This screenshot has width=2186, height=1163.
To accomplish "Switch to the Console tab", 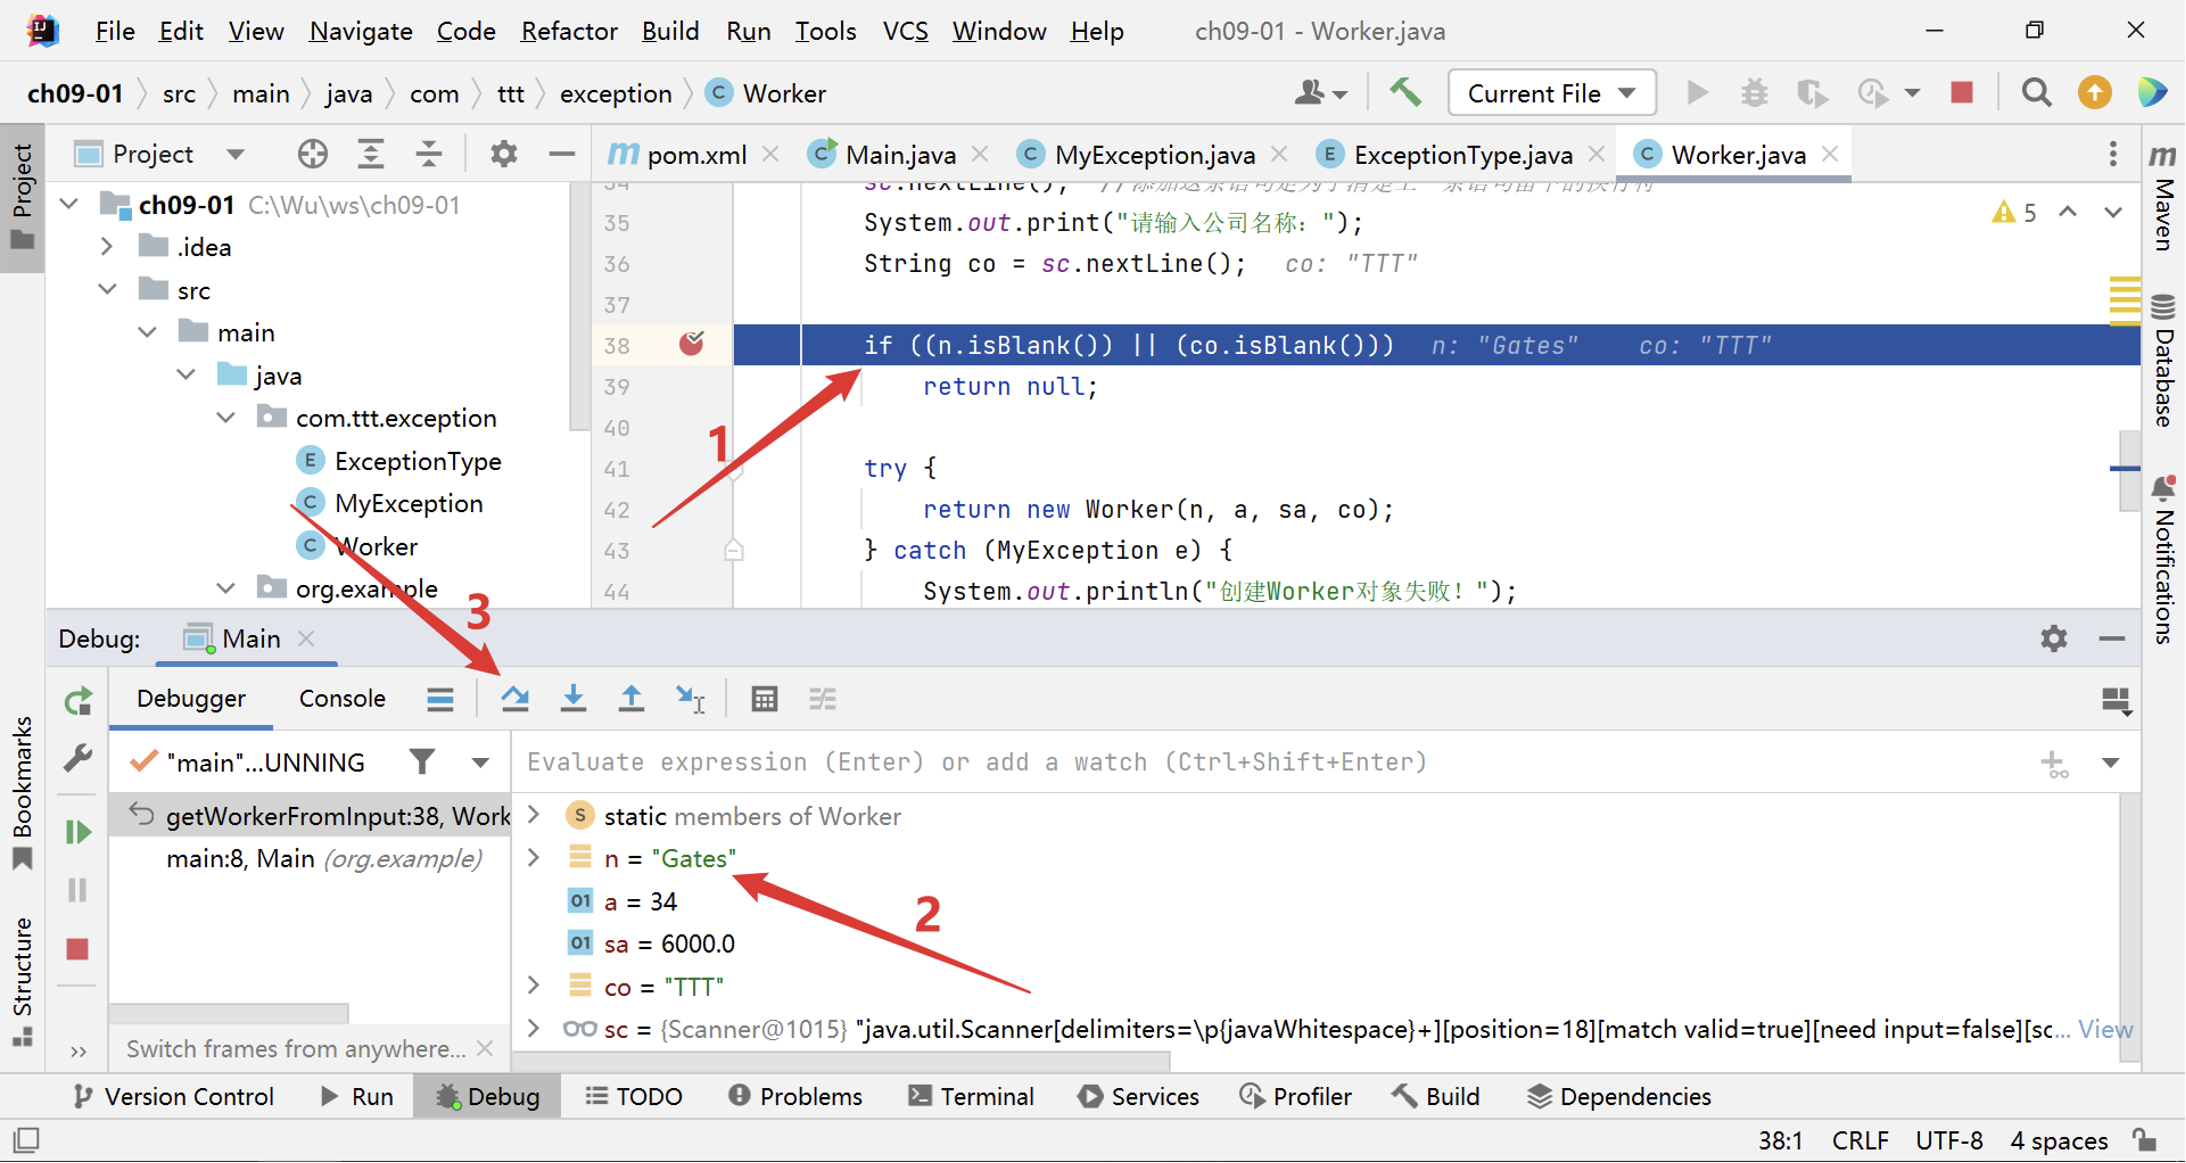I will tap(342, 698).
